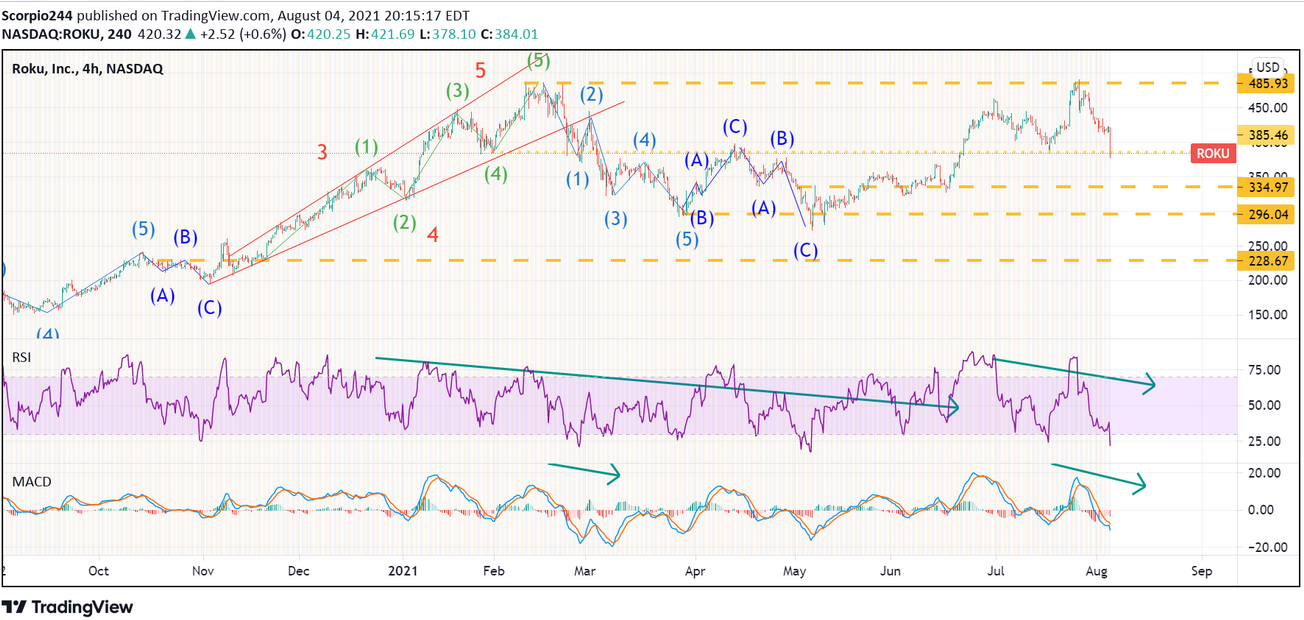Click the Scorpio244 author name

[x=38, y=15]
